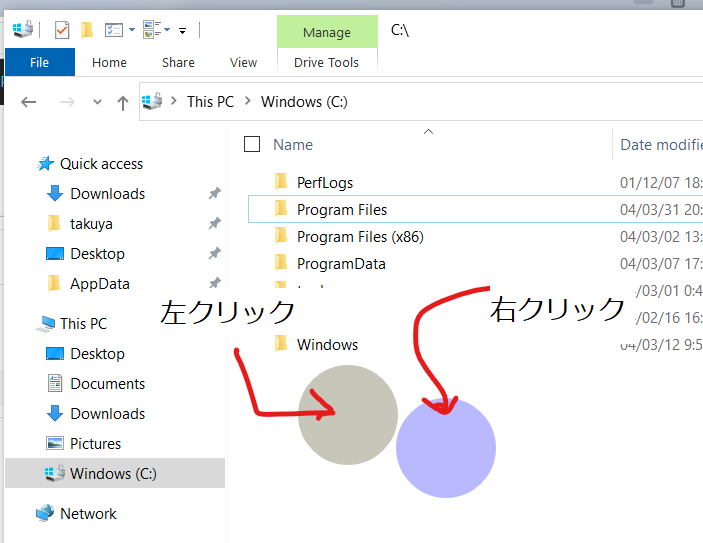Click the Program Files (x86) folder icon
Image resolution: width=703 pixels, height=543 pixels.
point(281,235)
